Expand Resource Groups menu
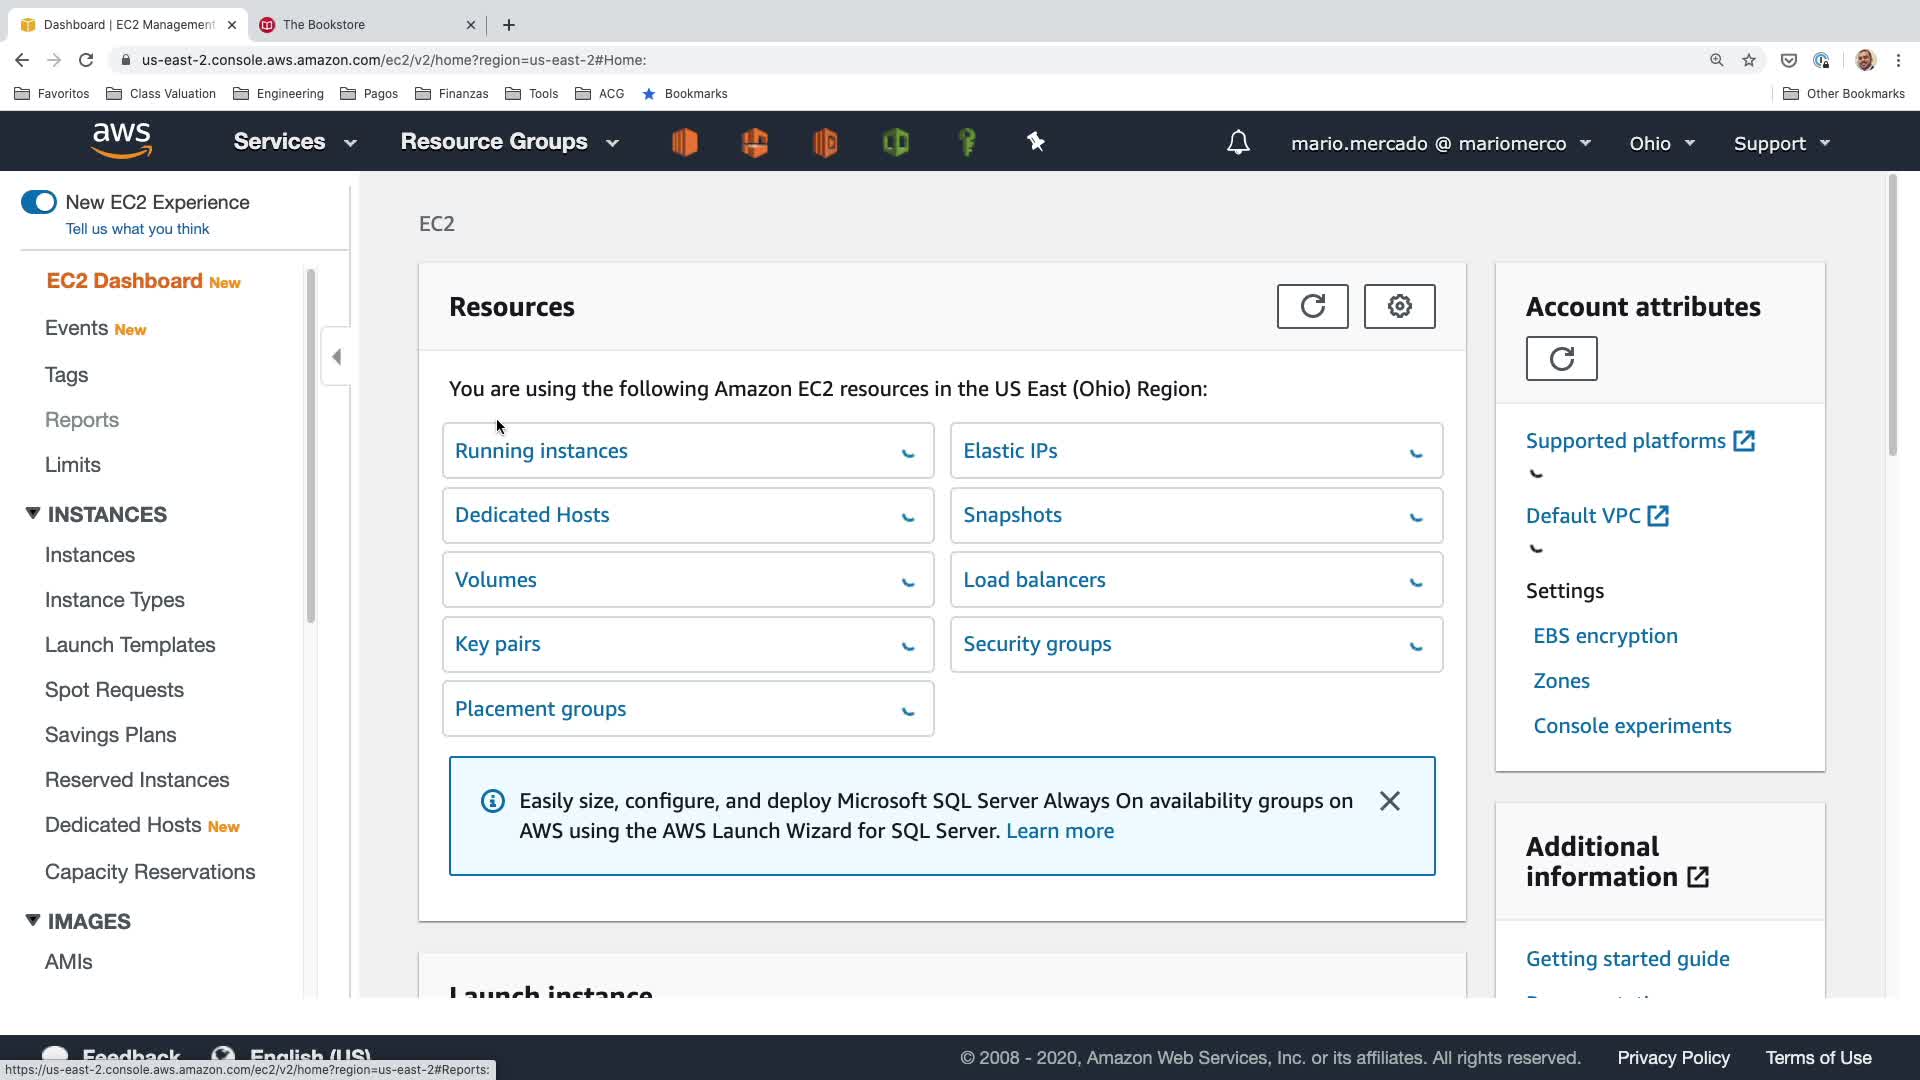 (x=509, y=142)
